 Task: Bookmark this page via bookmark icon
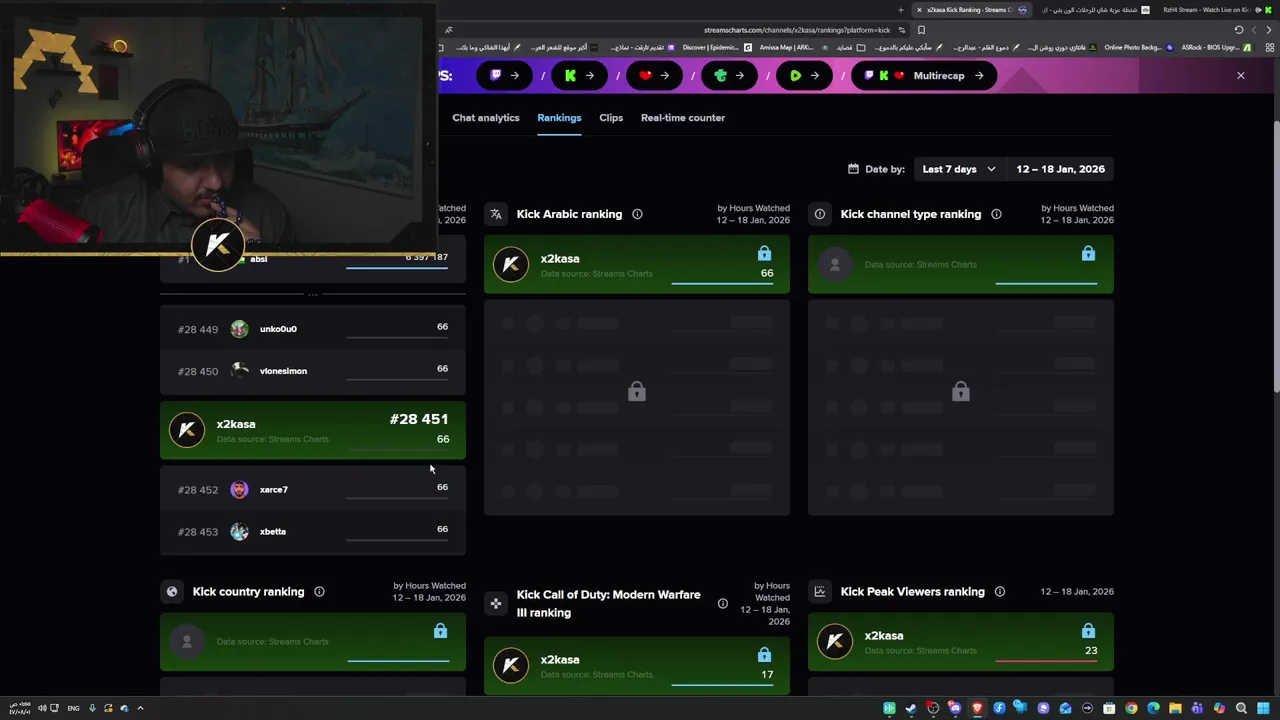[921, 30]
